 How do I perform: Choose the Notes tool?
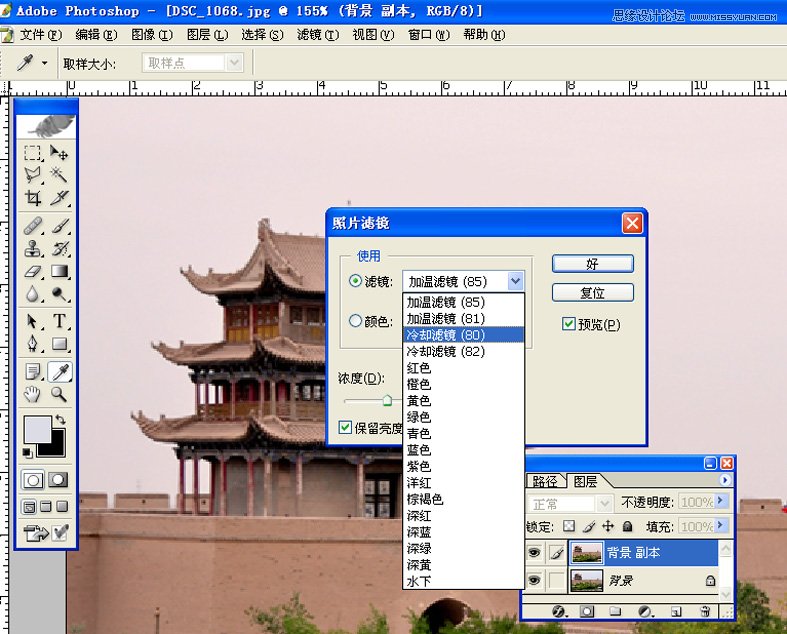point(33,372)
